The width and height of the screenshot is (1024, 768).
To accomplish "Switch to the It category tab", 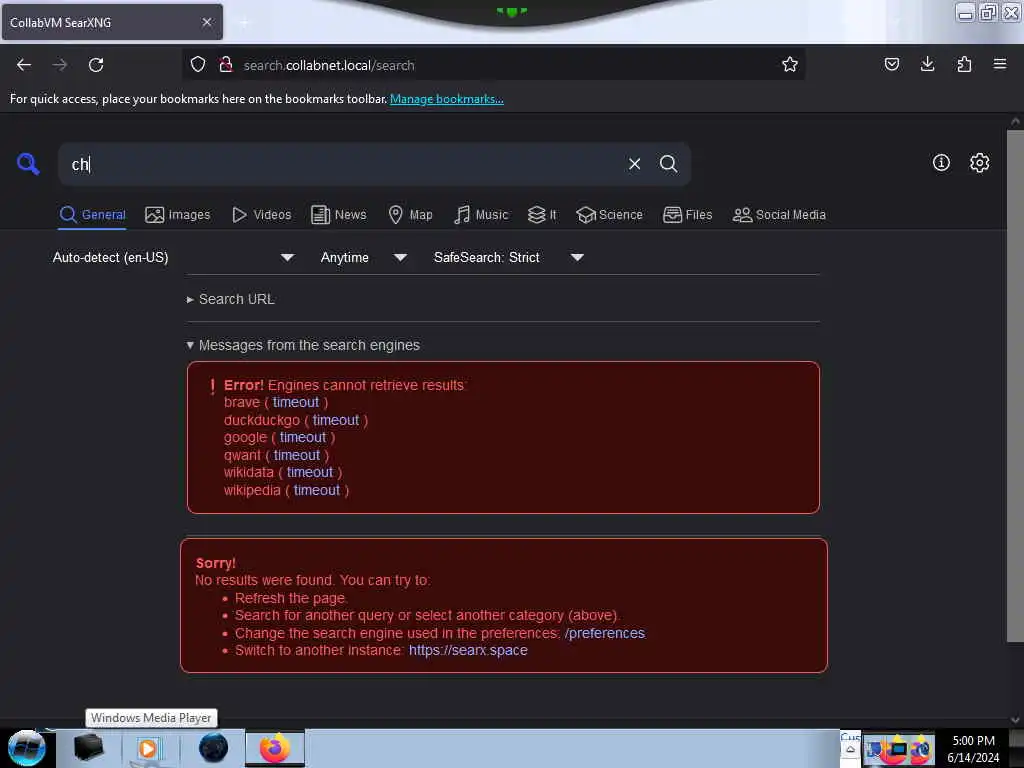I will (542, 215).
